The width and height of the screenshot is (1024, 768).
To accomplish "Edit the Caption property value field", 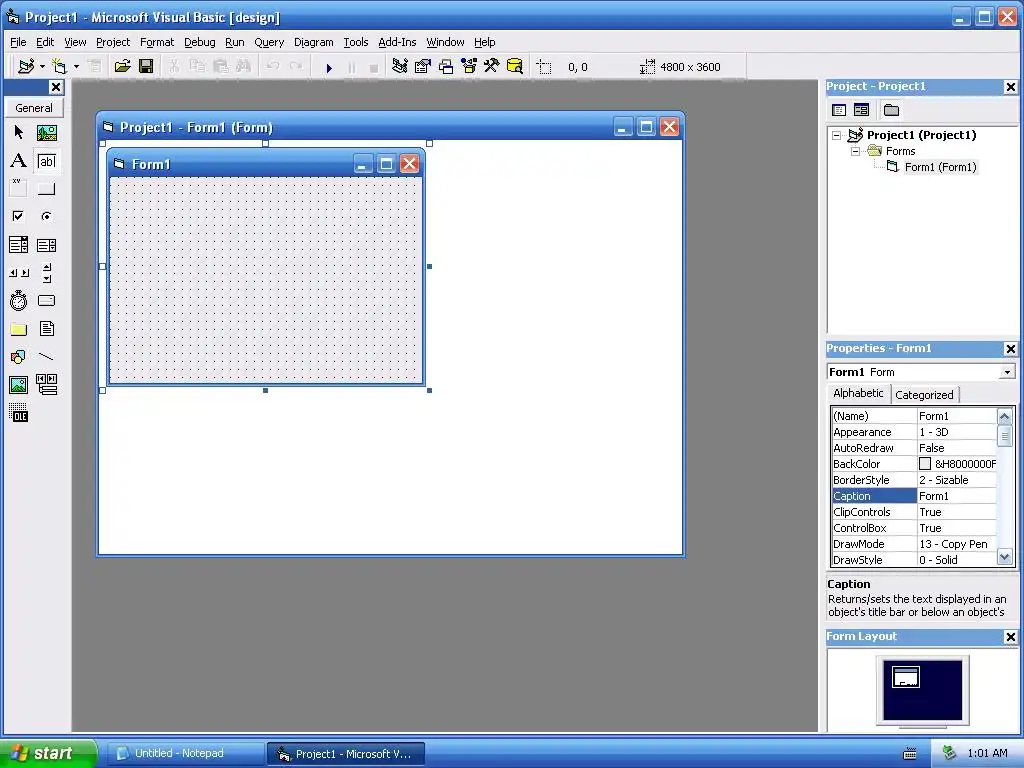I will click(x=957, y=496).
